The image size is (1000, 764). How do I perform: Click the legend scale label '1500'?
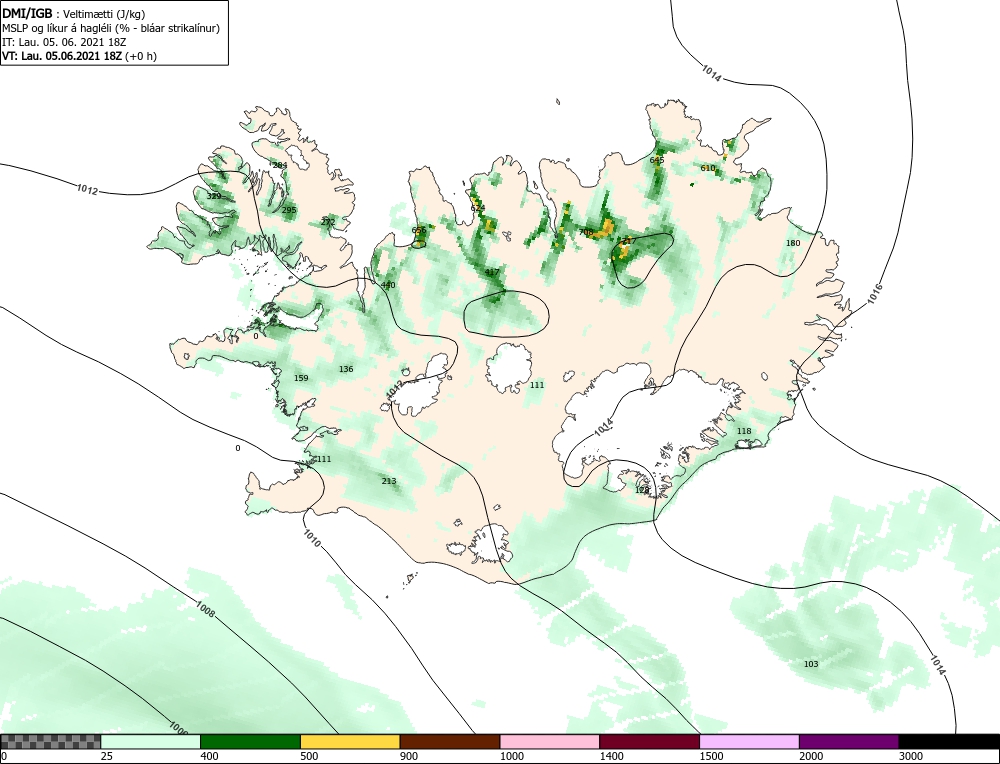point(711,756)
